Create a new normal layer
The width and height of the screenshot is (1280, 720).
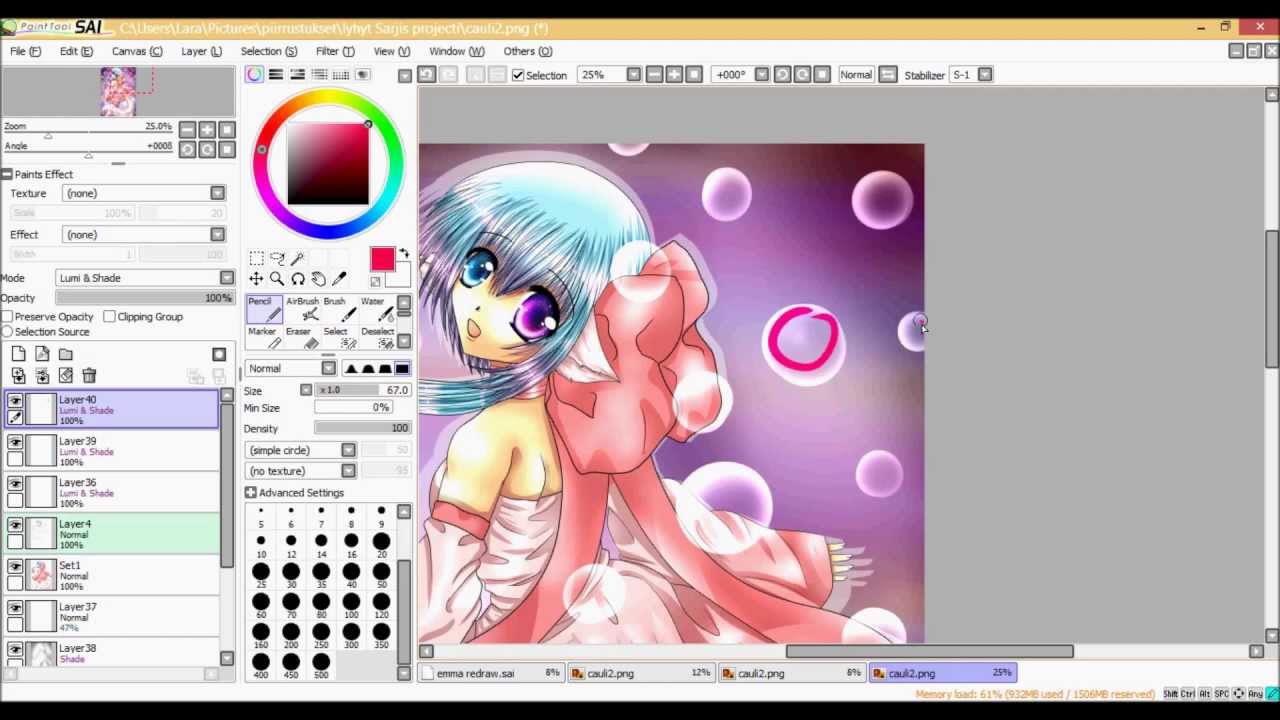pos(19,354)
